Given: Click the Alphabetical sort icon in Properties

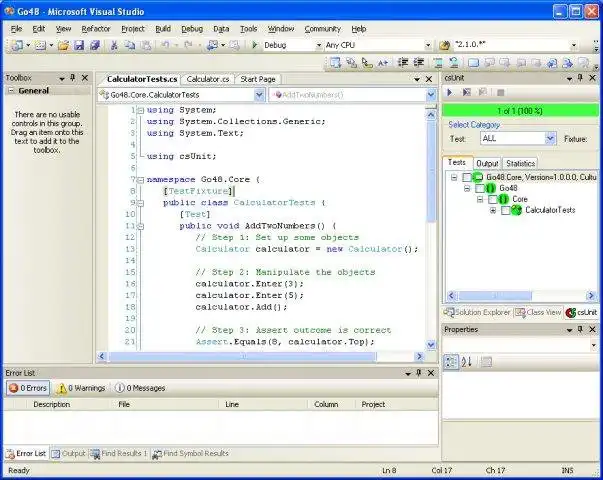Looking at the screenshot, I should (x=466, y=362).
